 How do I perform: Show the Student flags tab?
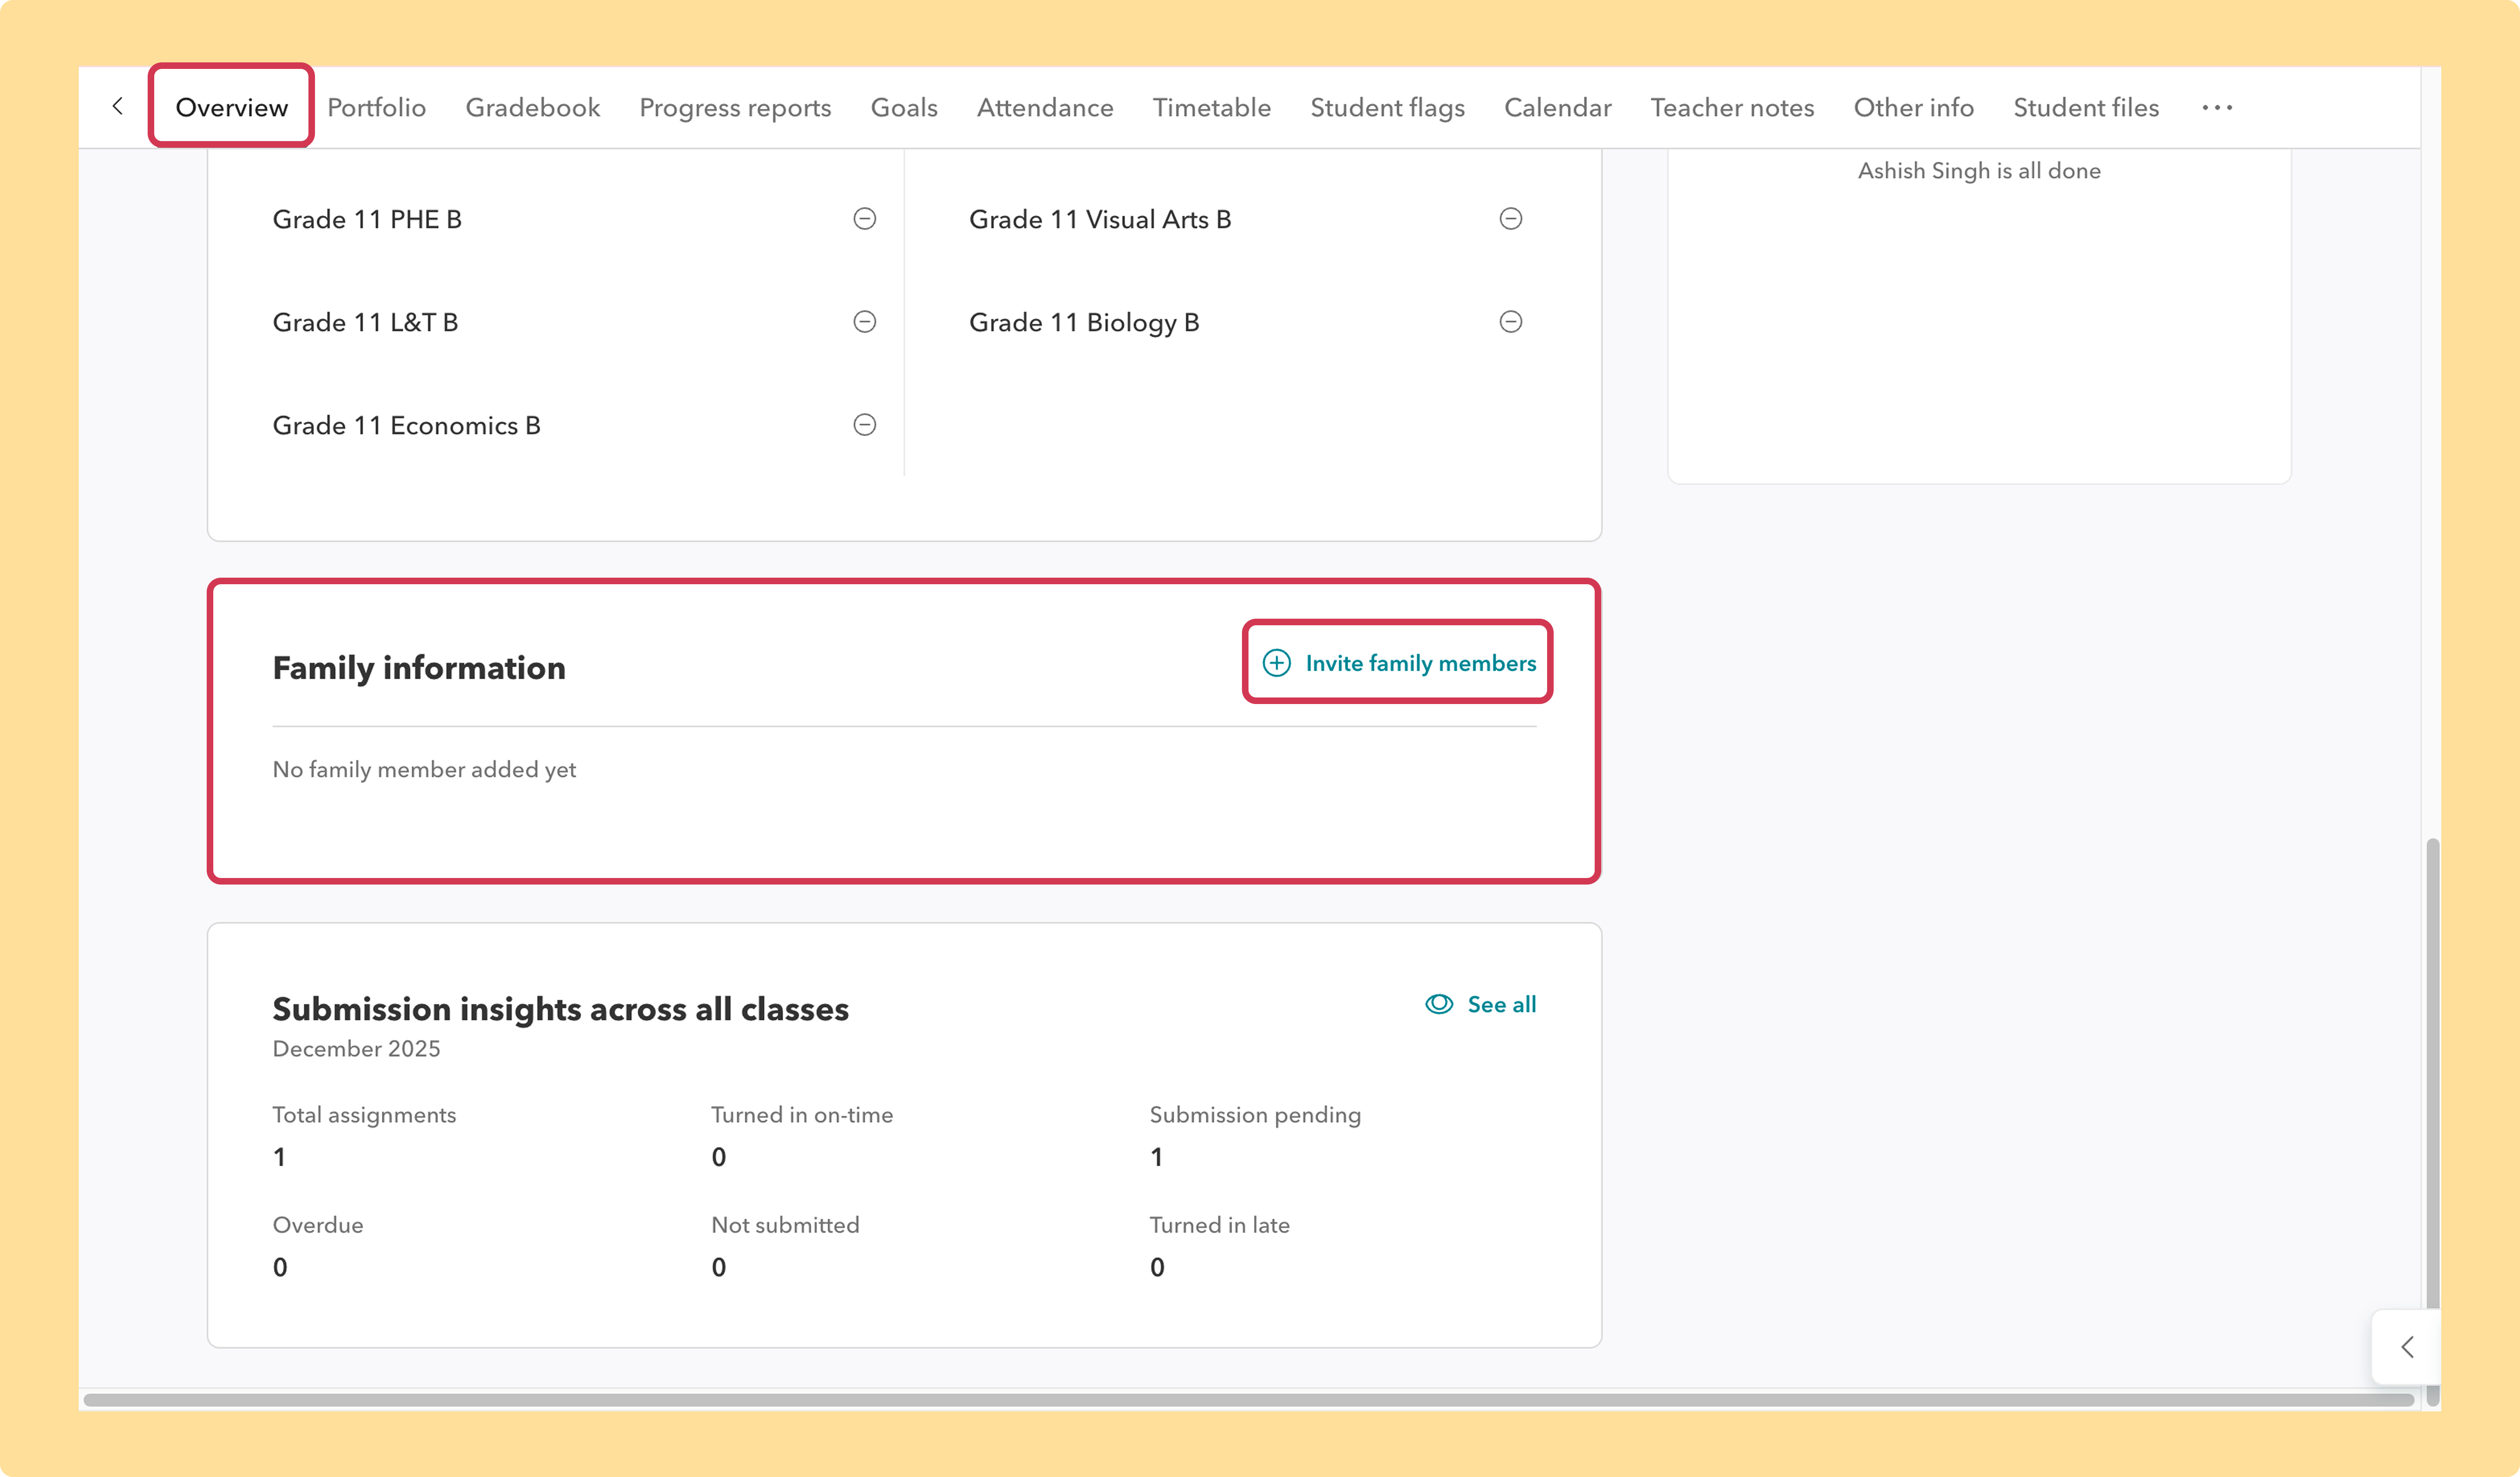point(1388,107)
